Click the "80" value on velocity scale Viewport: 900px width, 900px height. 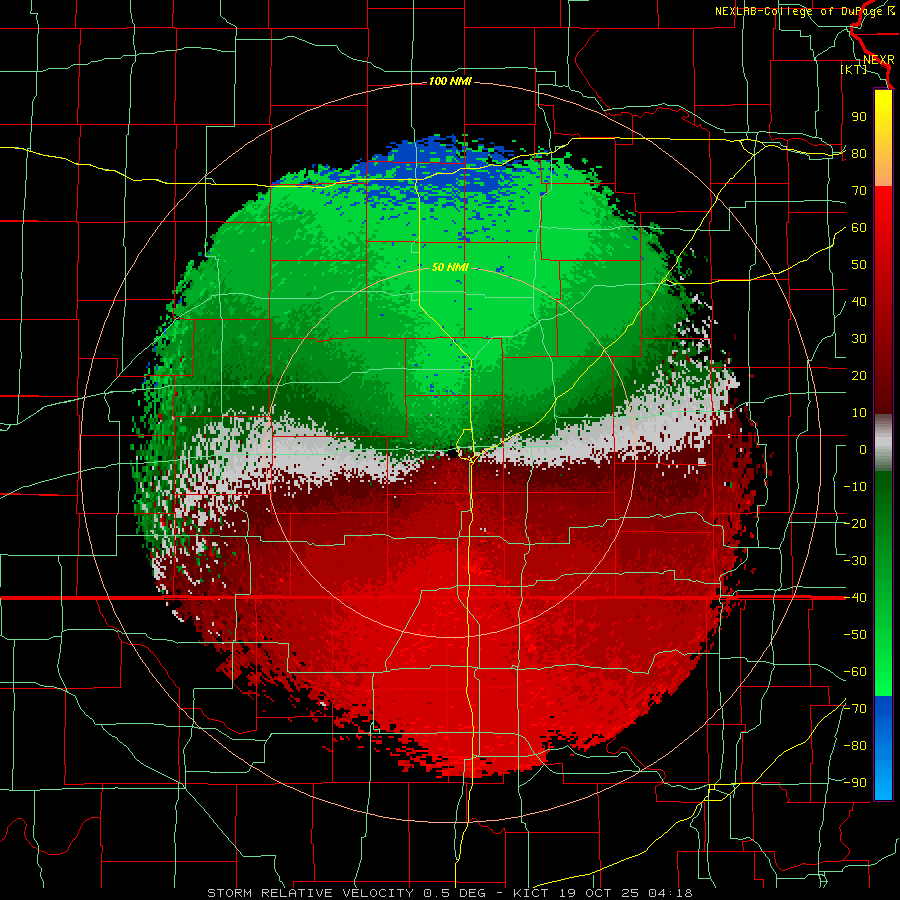click(859, 154)
